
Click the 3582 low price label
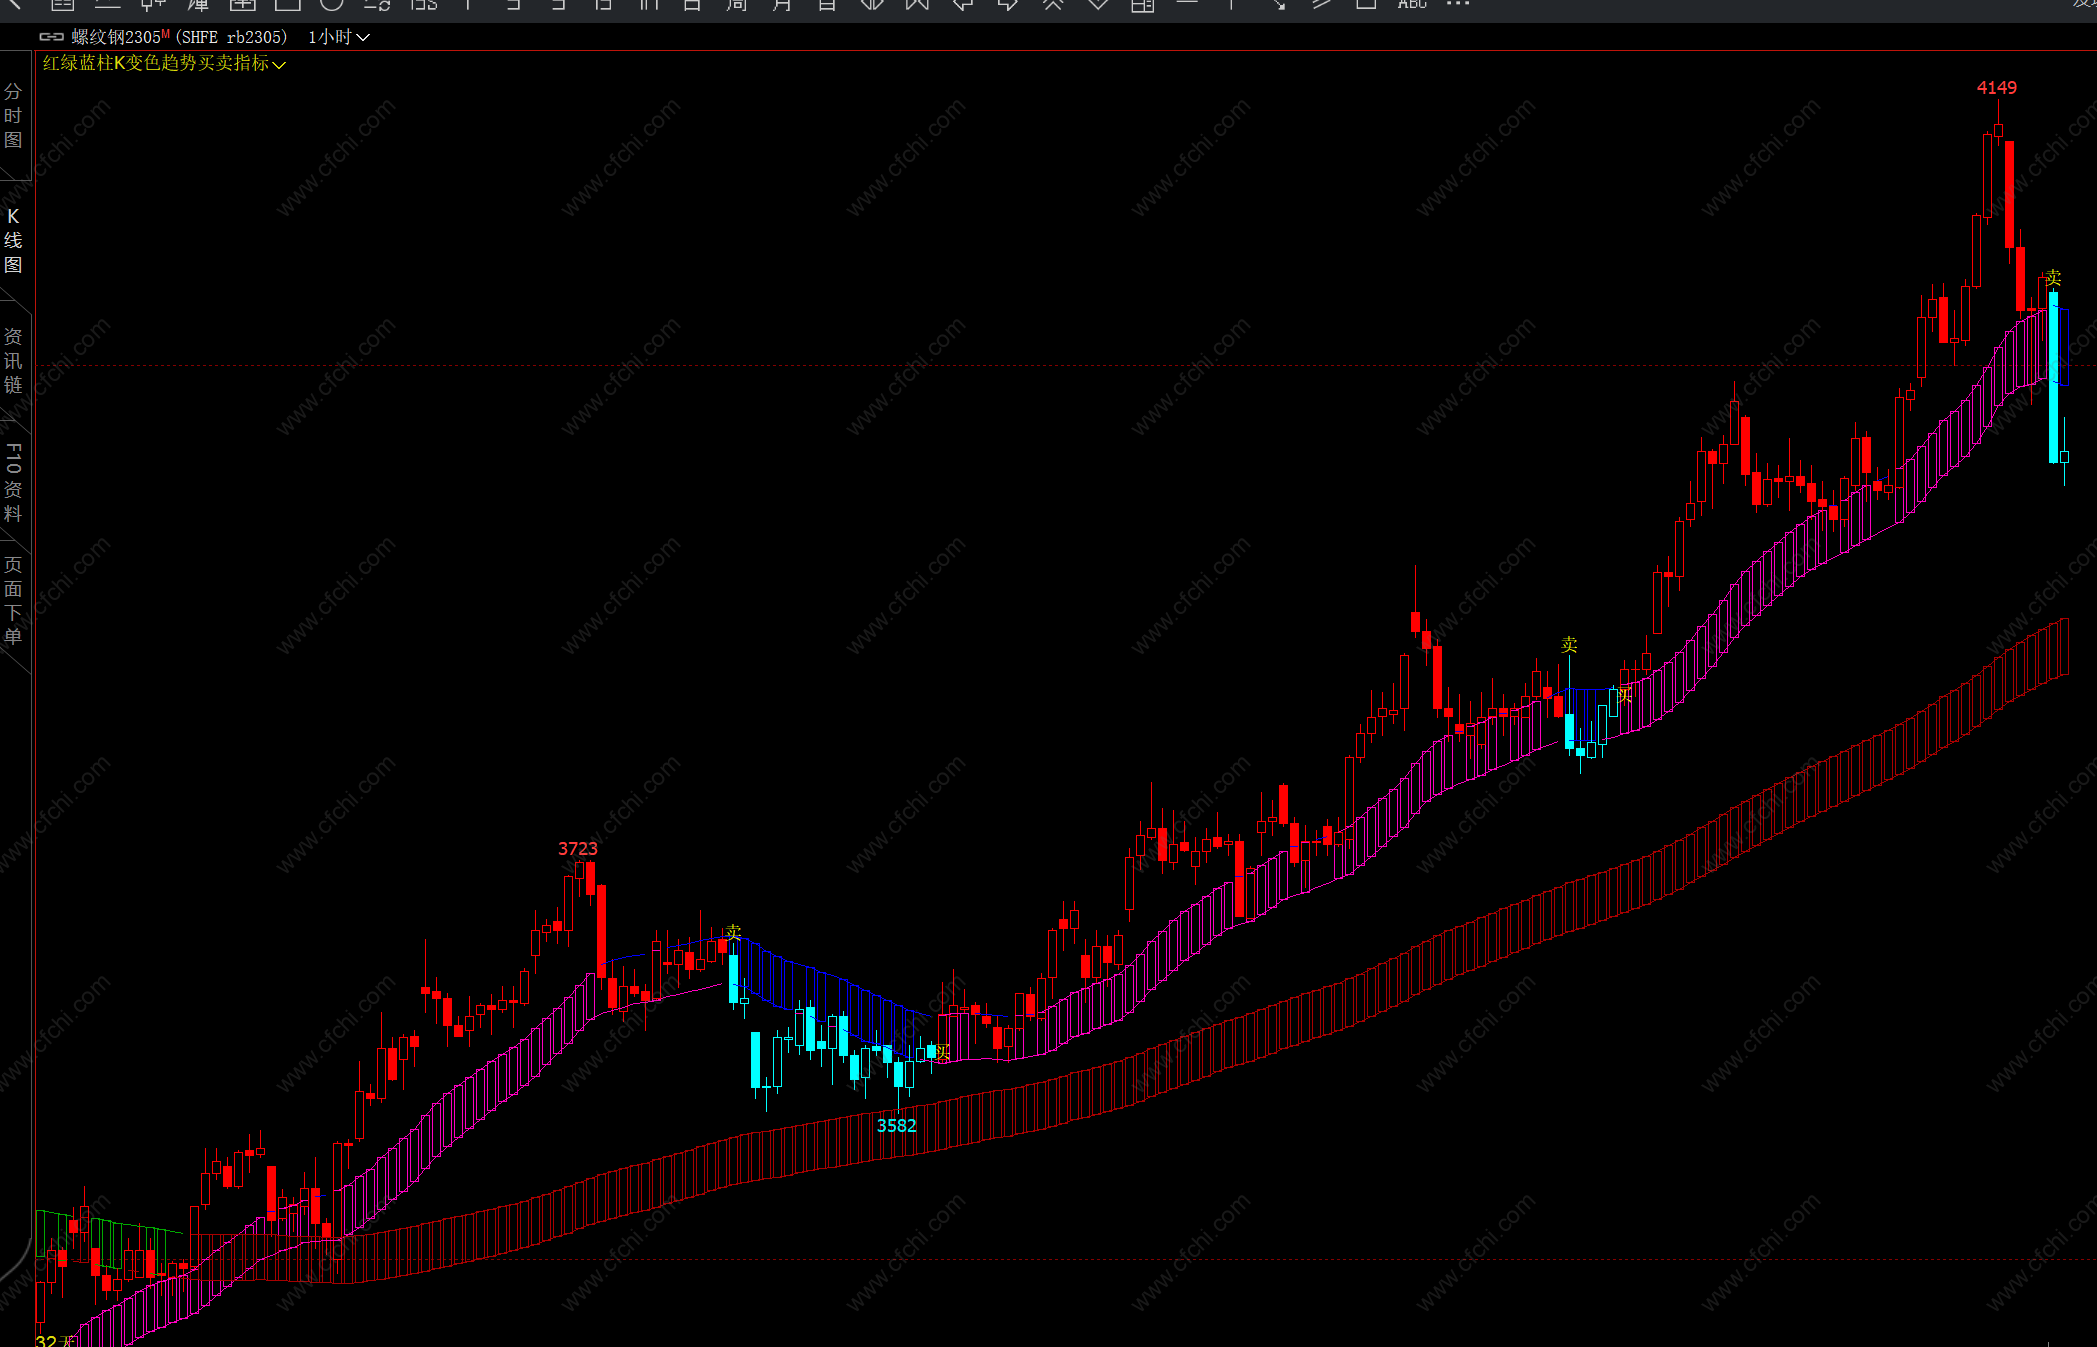pyautogui.click(x=896, y=1125)
